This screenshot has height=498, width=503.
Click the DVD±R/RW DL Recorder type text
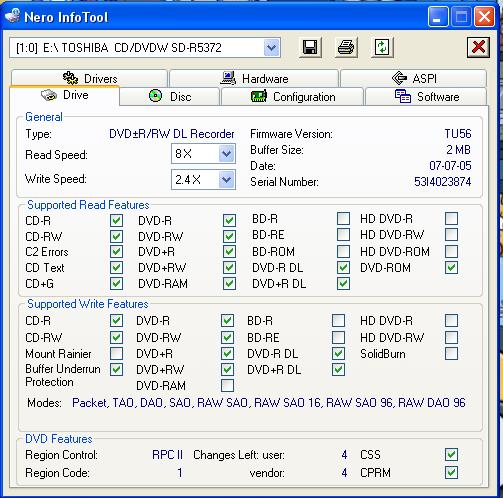point(172,134)
